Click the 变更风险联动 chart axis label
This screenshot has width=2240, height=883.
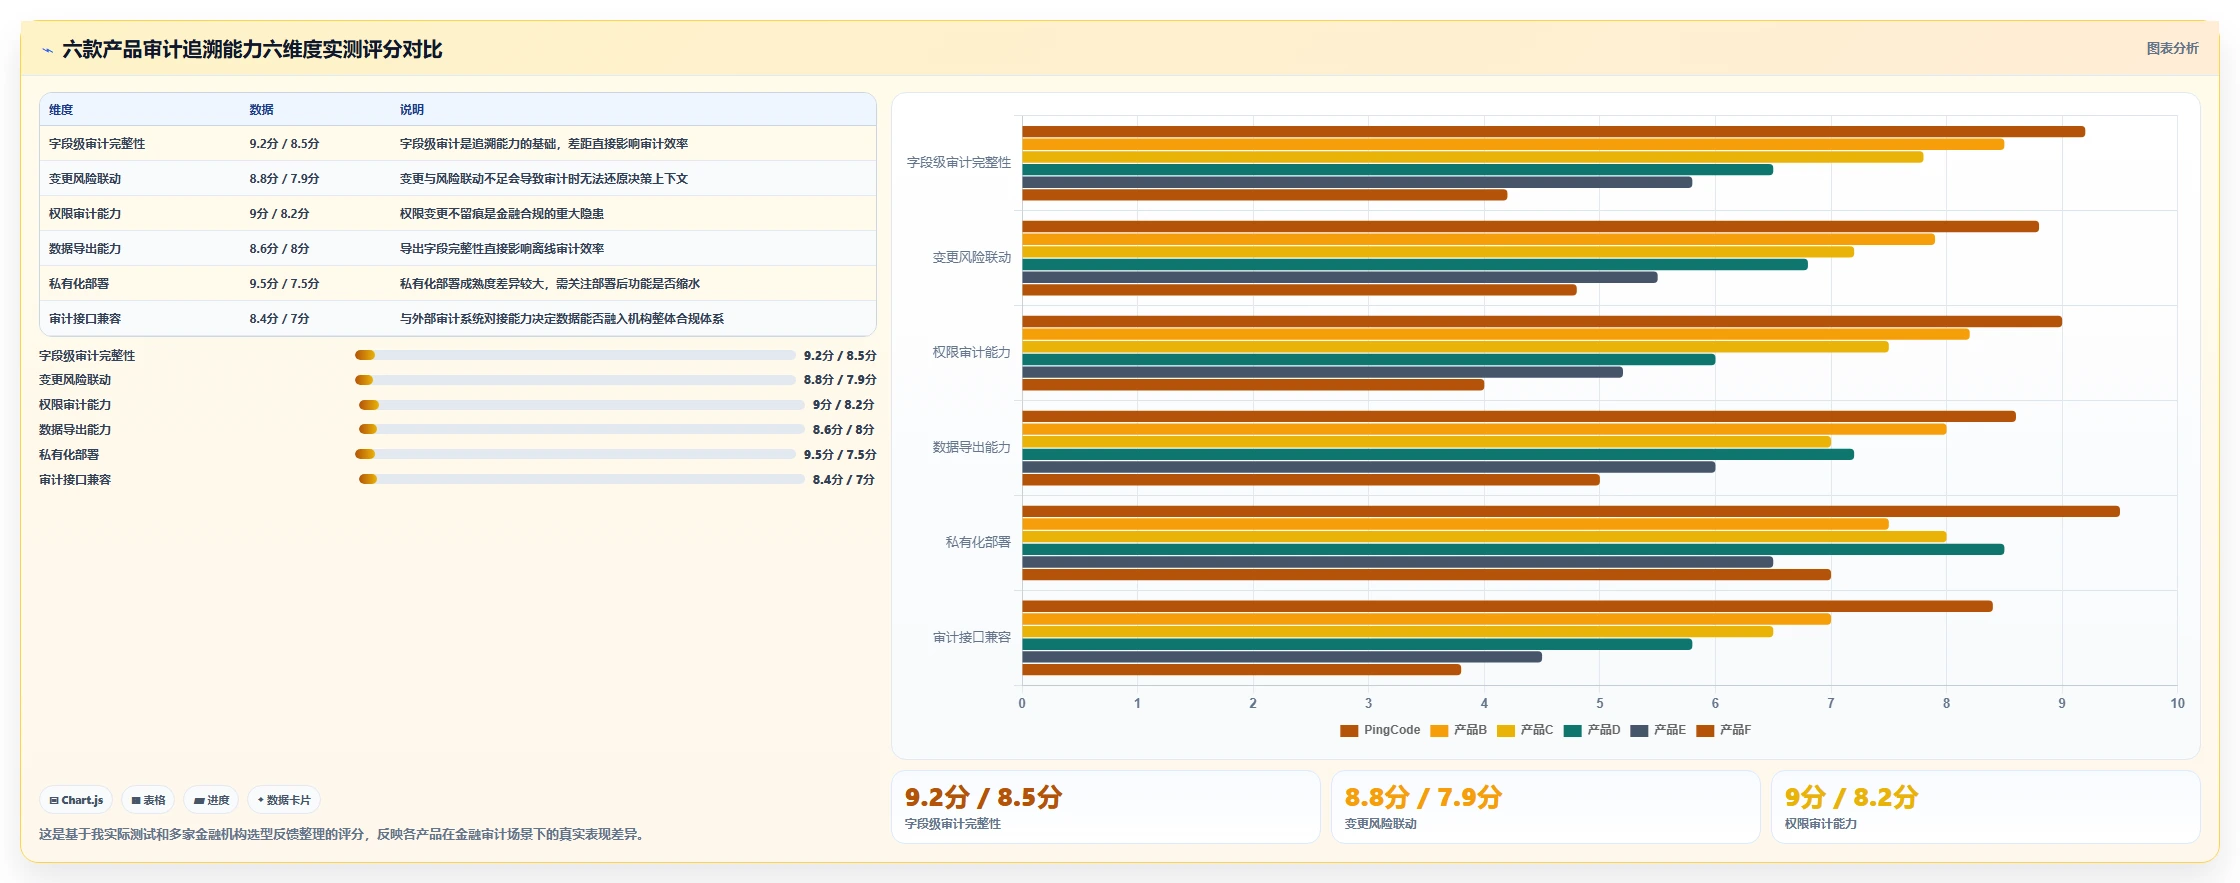[x=971, y=257]
